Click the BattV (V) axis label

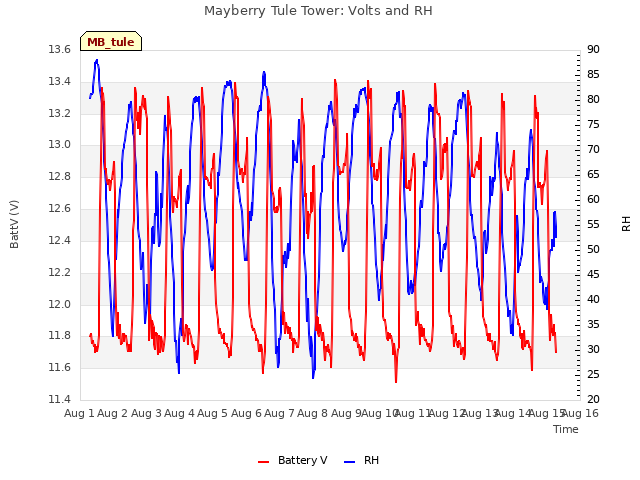(14, 224)
